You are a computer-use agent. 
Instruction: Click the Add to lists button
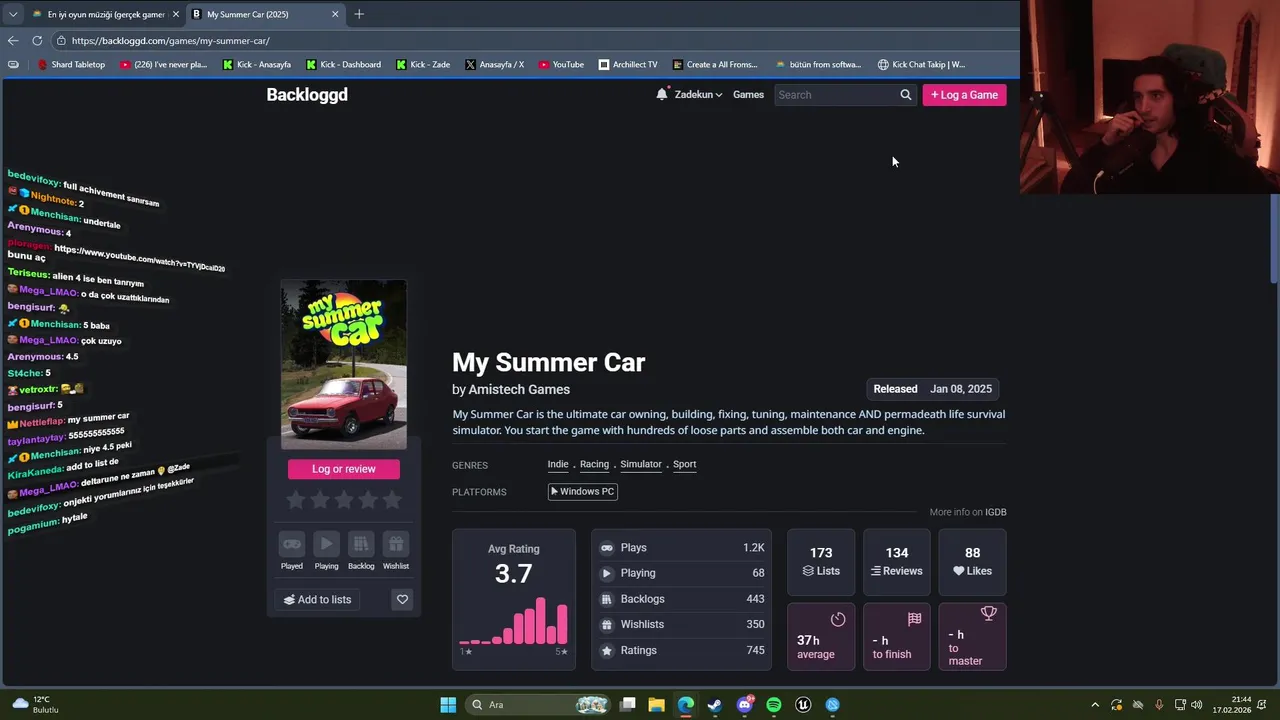(318, 599)
